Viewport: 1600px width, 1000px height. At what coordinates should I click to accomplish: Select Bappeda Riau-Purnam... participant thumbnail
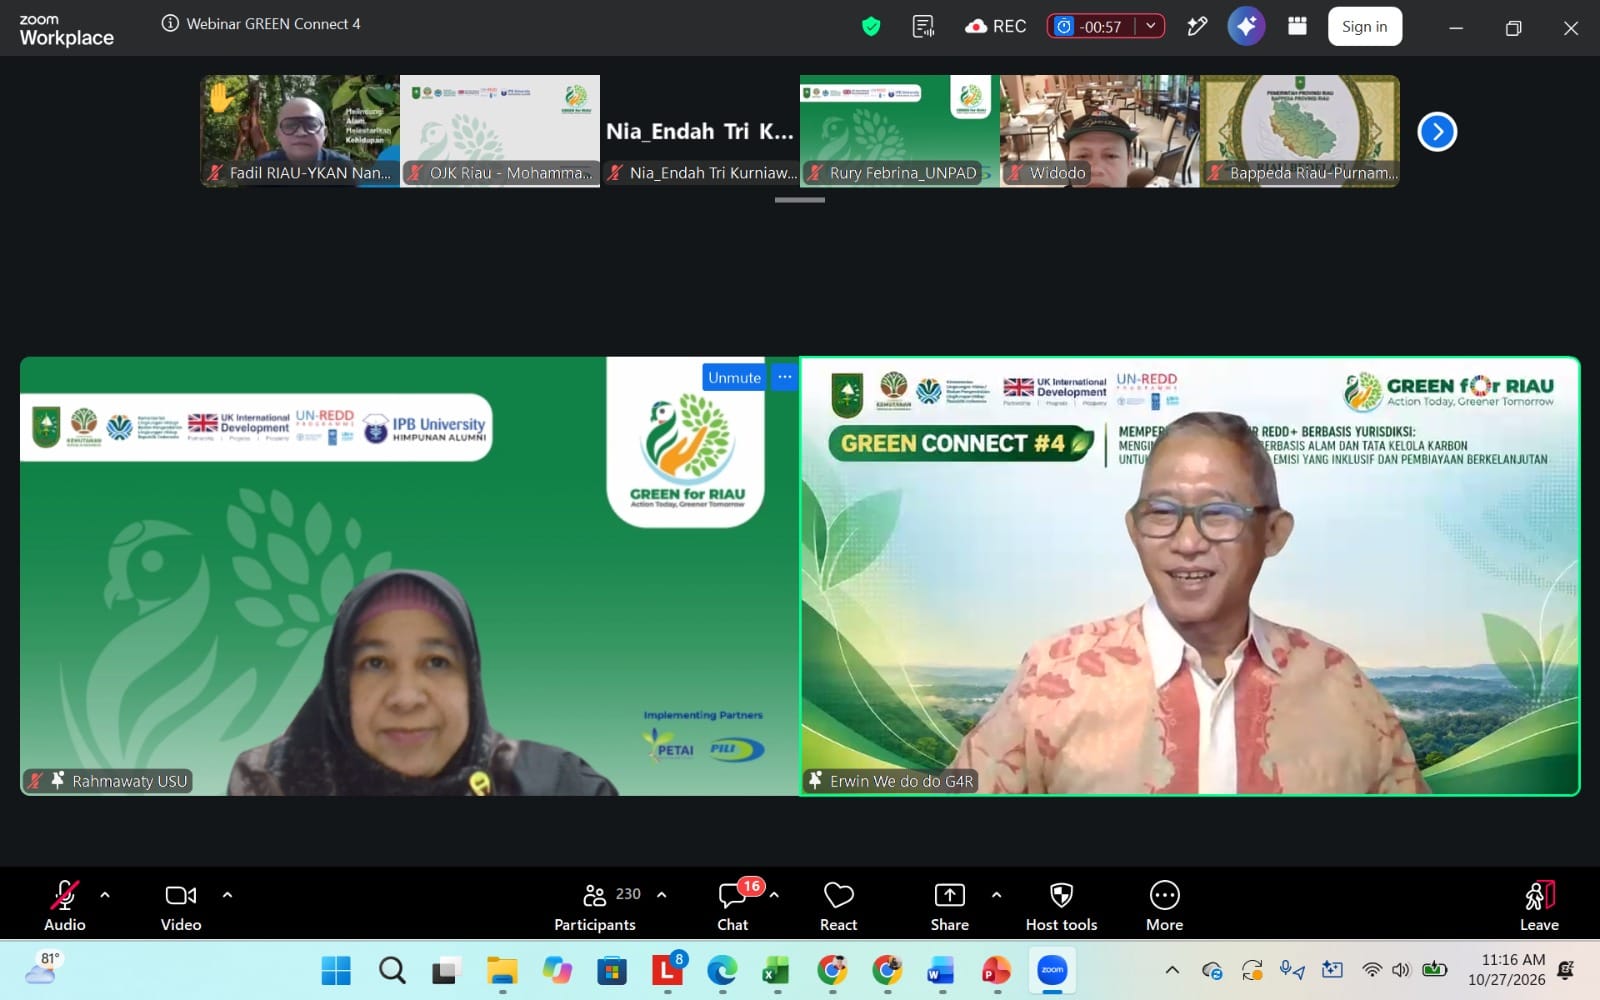click(x=1300, y=131)
